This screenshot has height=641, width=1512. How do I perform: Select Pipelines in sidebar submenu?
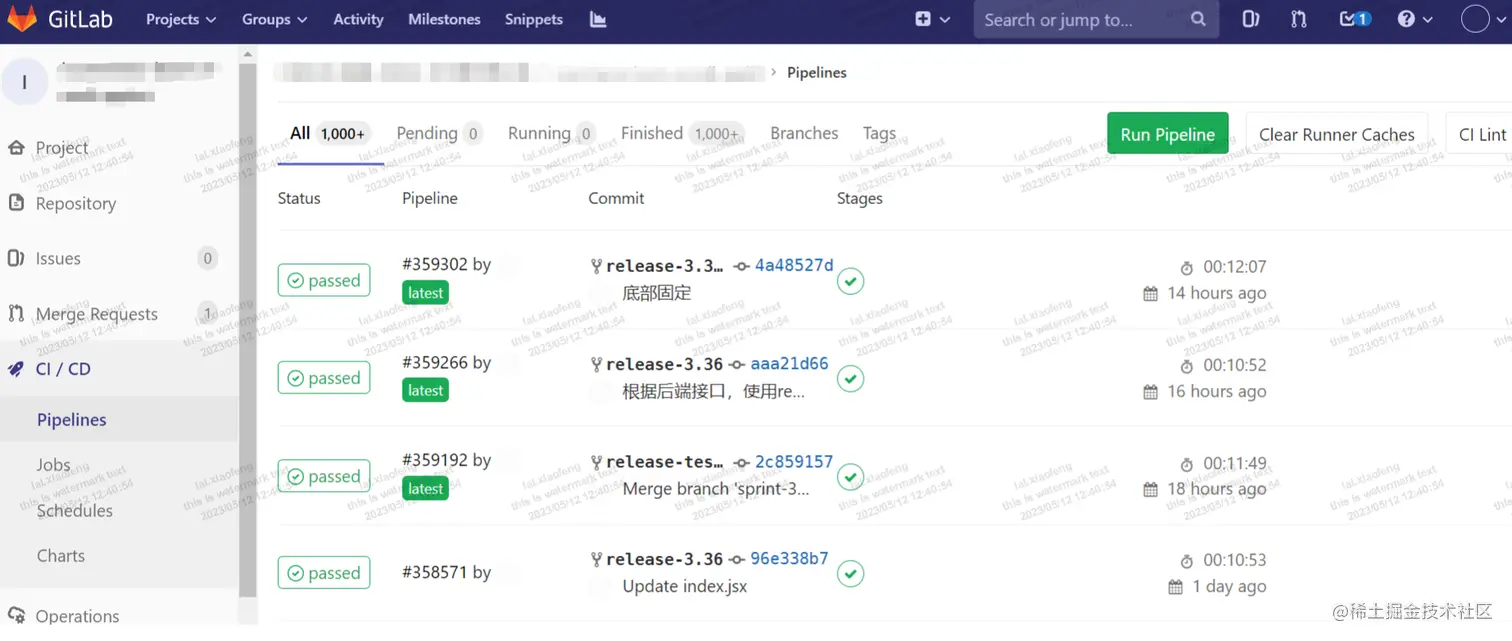[71, 420]
